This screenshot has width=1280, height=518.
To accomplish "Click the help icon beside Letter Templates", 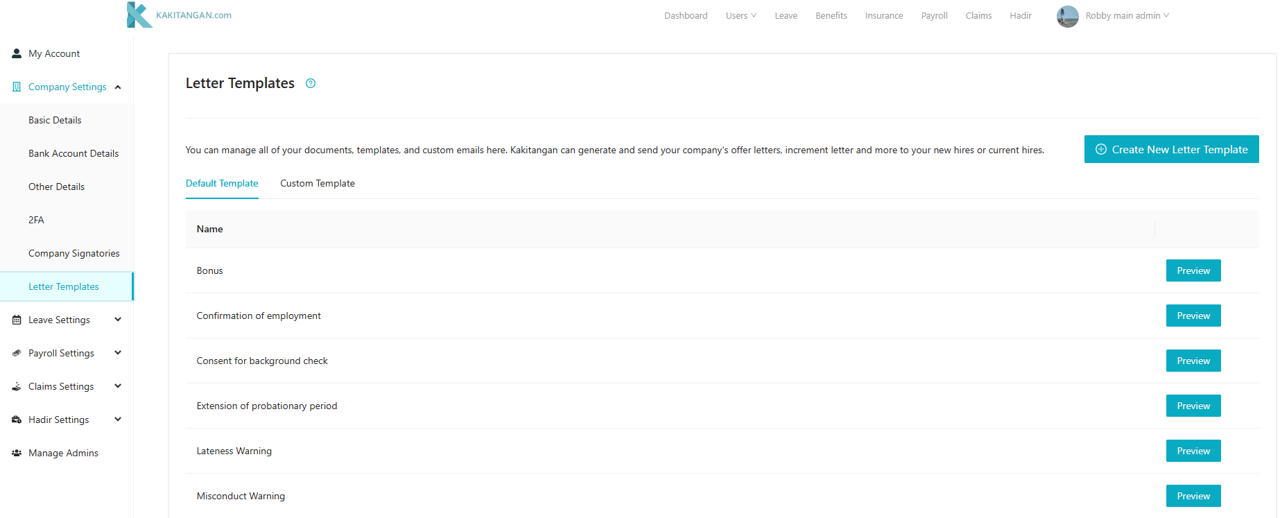I will 311,84.
